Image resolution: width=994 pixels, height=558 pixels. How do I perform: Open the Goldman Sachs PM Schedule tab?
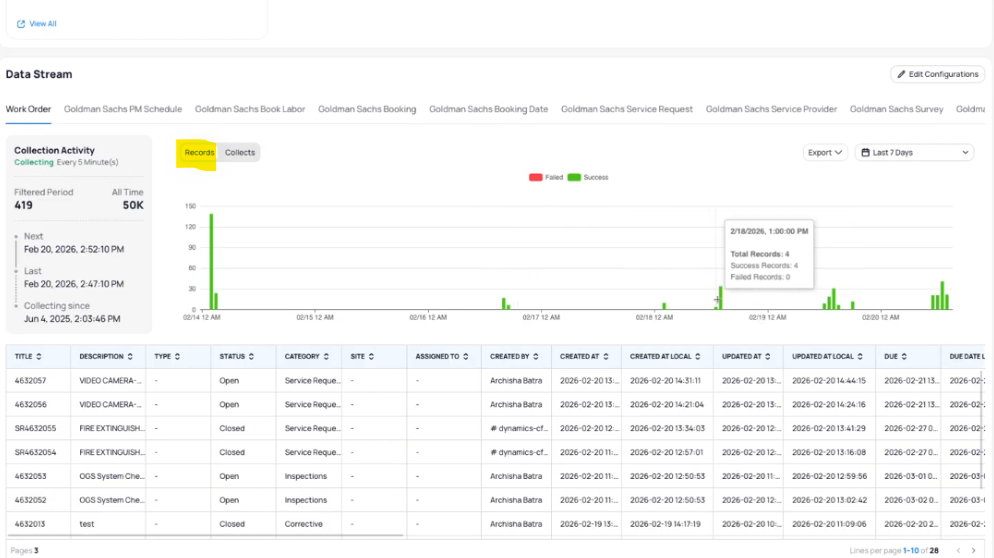pyautogui.click(x=123, y=109)
